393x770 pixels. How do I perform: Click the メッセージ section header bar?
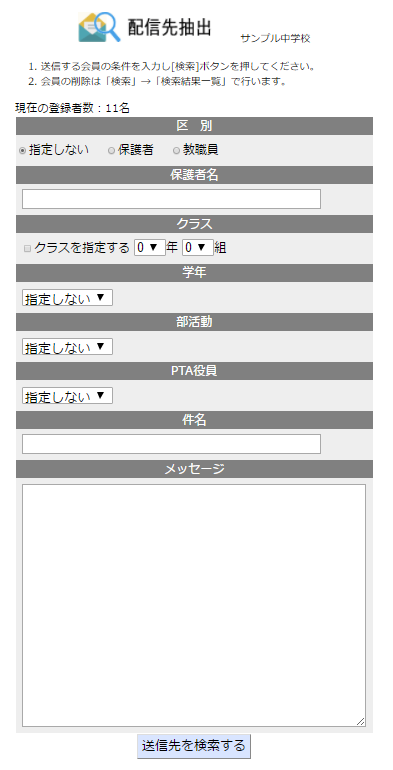tap(195, 469)
